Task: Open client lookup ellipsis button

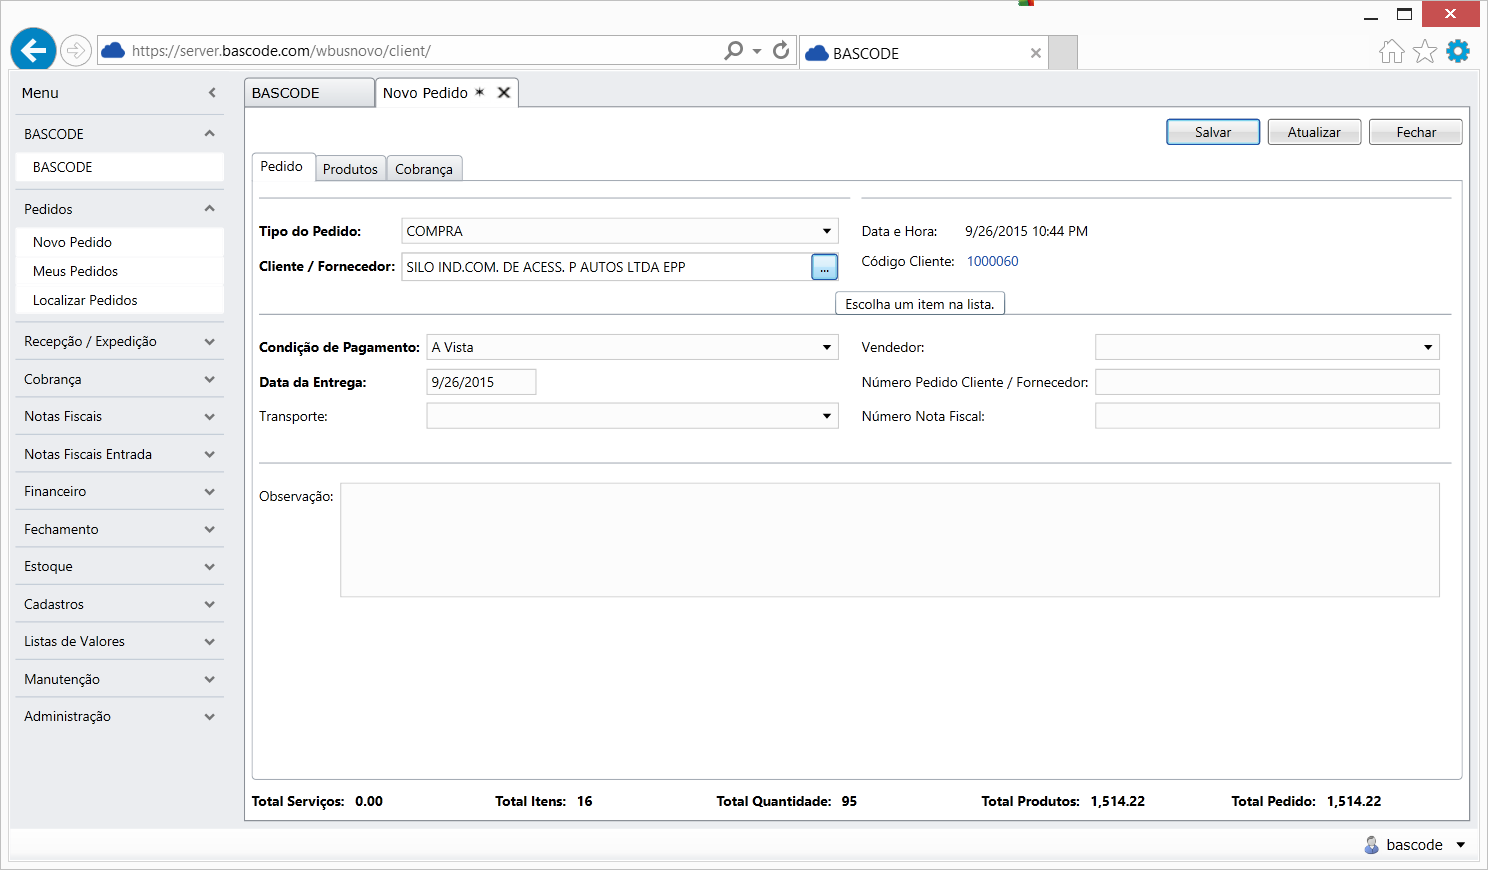Action: (x=824, y=267)
